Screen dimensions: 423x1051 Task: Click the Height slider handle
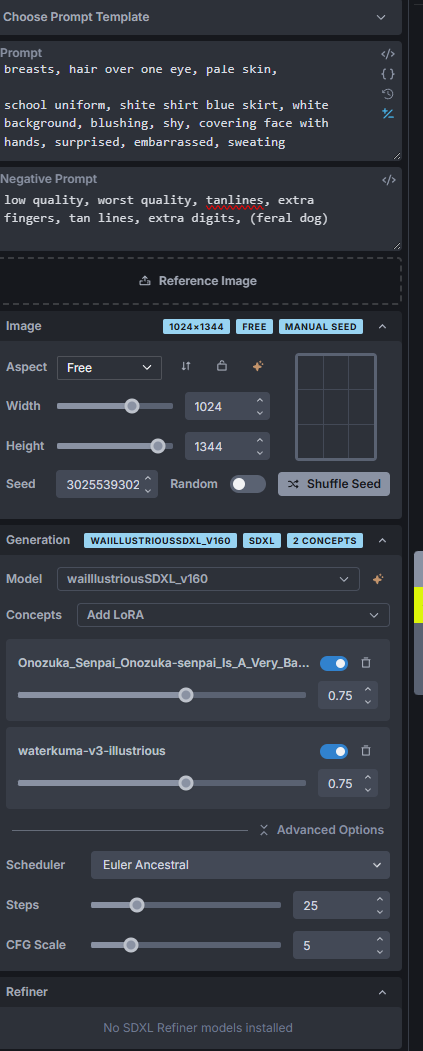pyautogui.click(x=158, y=446)
